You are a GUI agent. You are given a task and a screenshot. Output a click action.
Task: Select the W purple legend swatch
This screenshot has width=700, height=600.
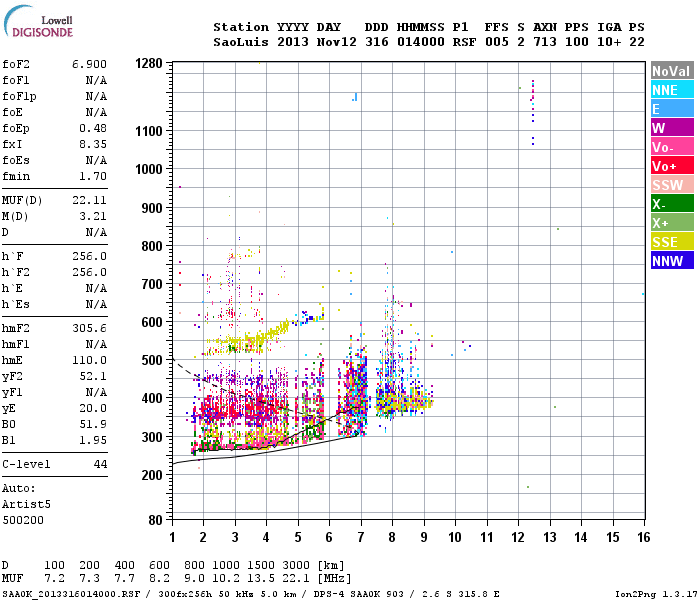(672, 128)
